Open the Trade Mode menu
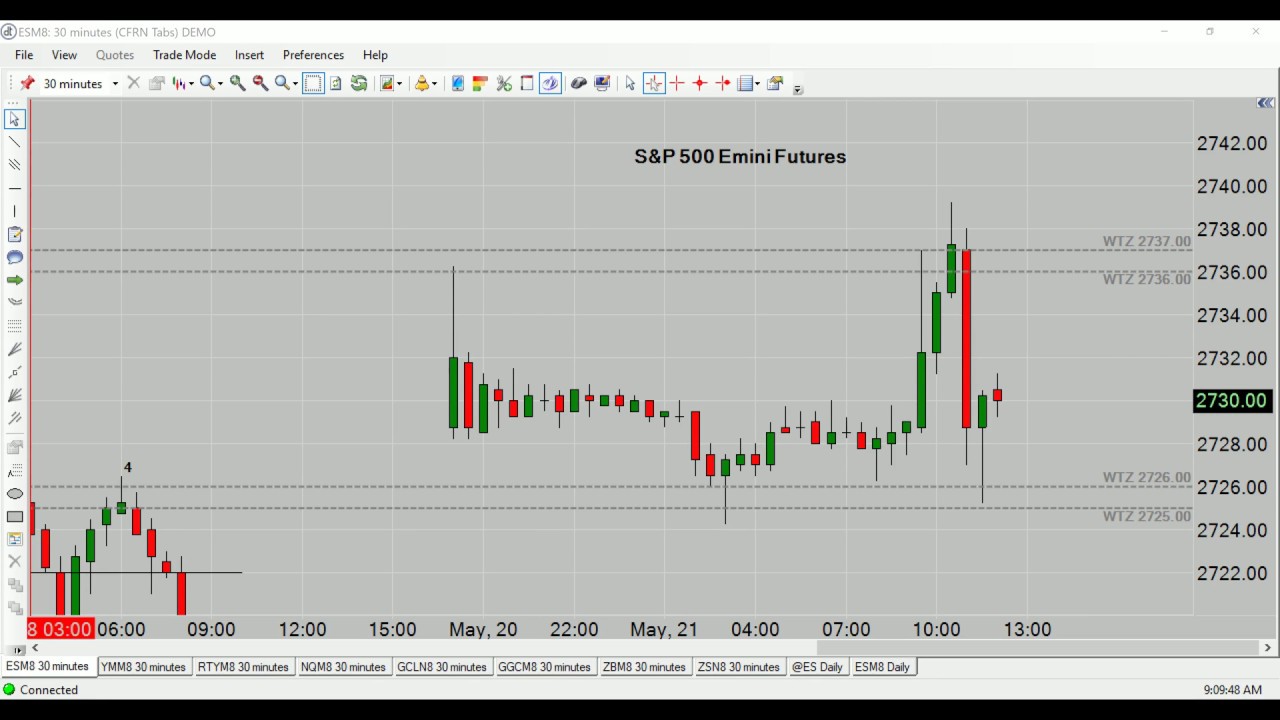Screen dimensions: 1280x720 click(184, 55)
